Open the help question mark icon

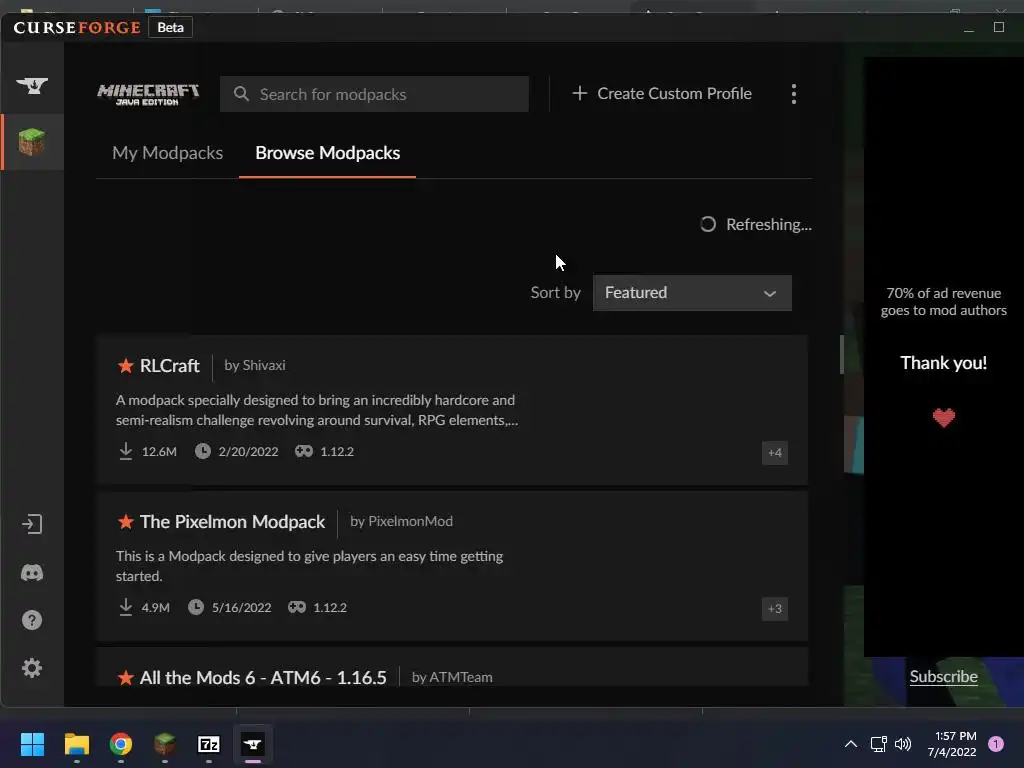[32, 620]
